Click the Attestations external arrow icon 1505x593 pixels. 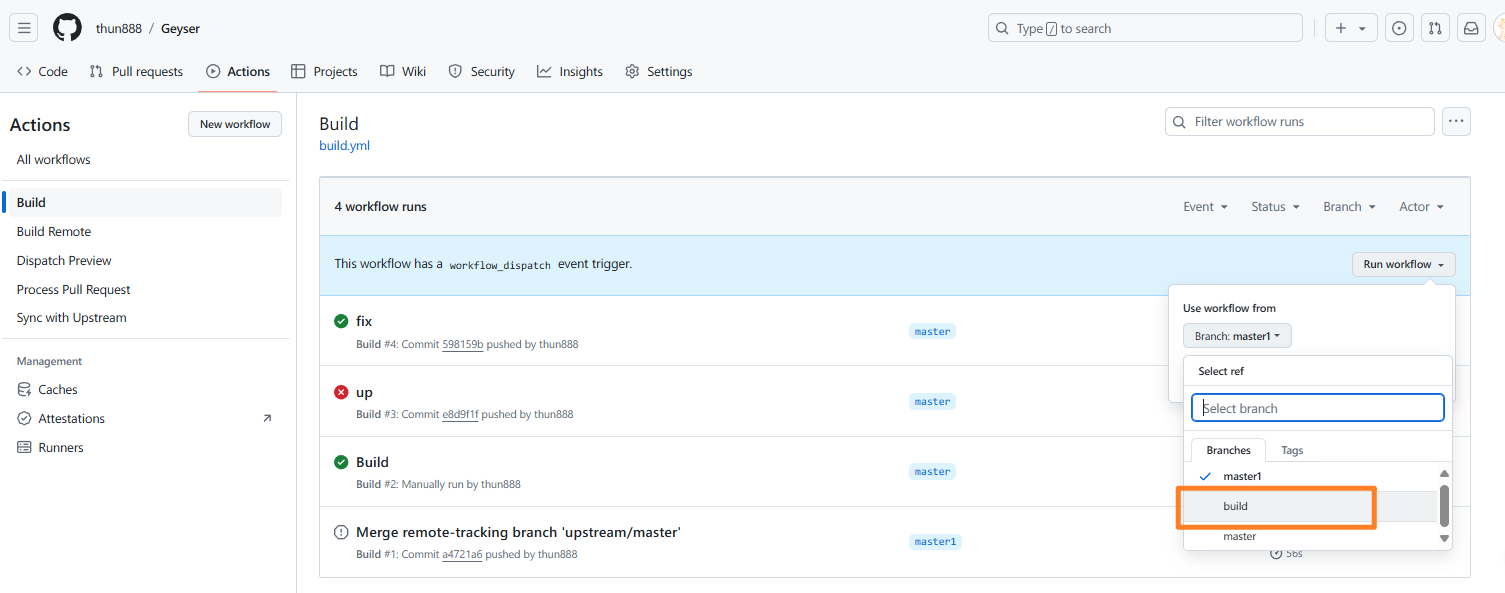point(267,418)
